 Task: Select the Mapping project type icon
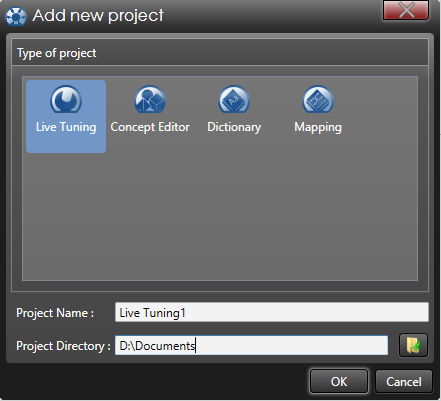[318, 99]
